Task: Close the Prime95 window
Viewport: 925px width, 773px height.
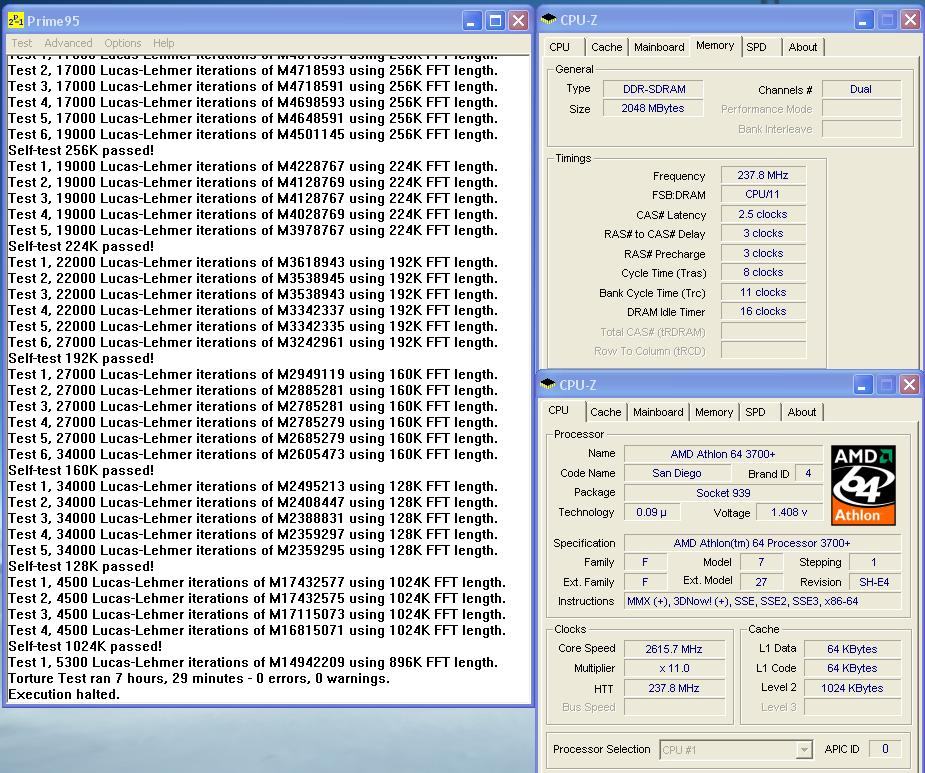Action: point(519,21)
